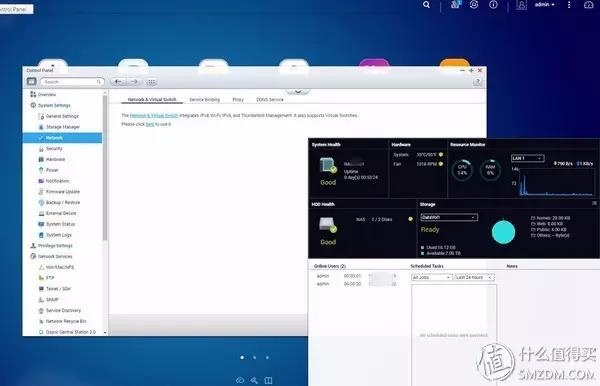Click sidebar scrollbar in Control Panel
This screenshot has height=386, width=600.
(105, 168)
